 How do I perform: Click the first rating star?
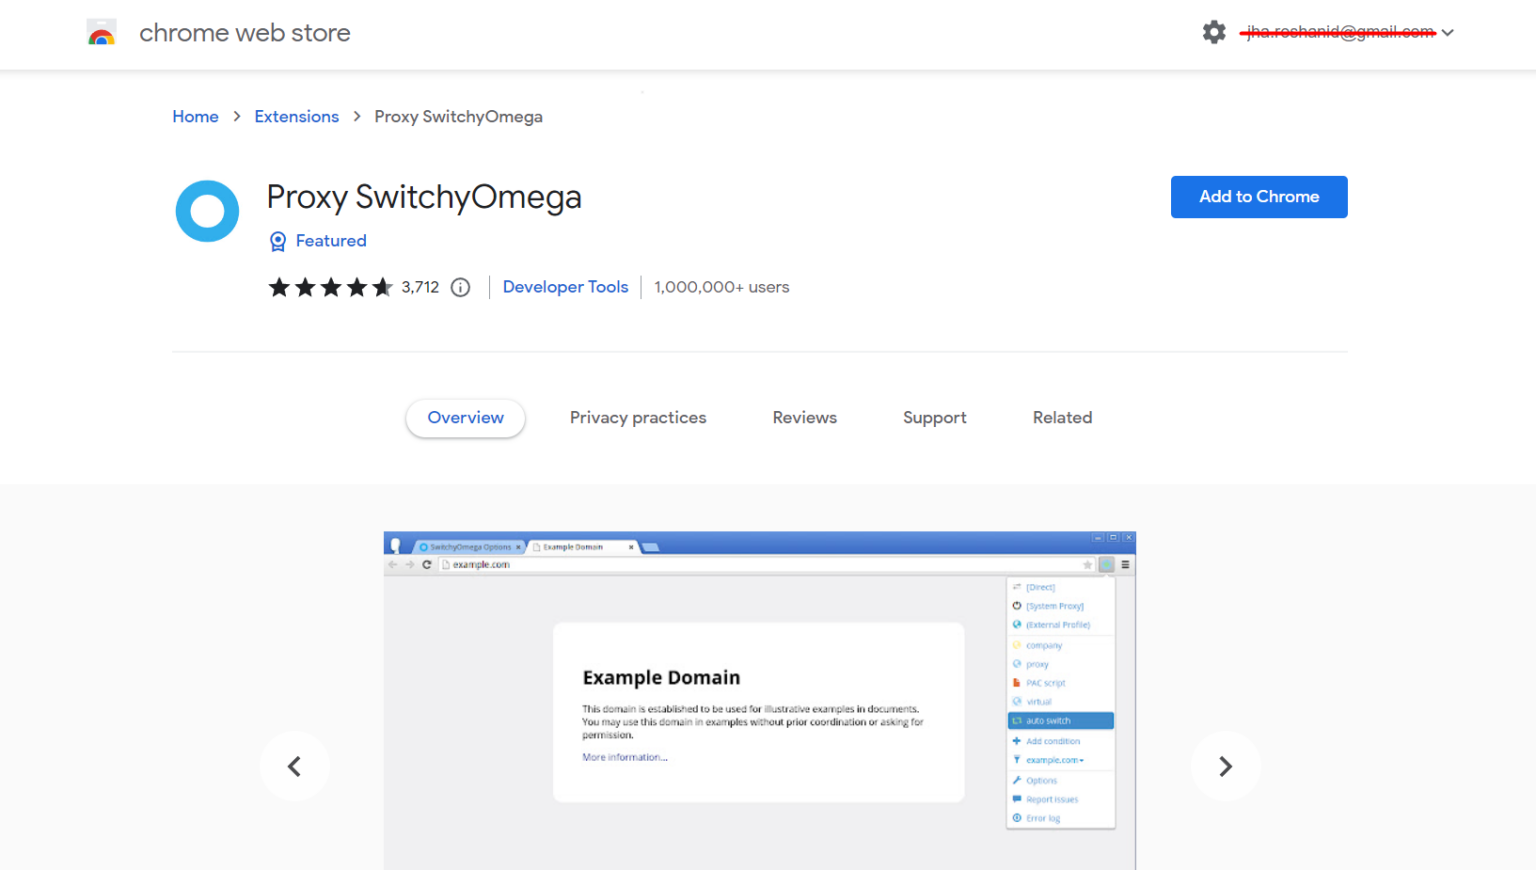(x=280, y=287)
